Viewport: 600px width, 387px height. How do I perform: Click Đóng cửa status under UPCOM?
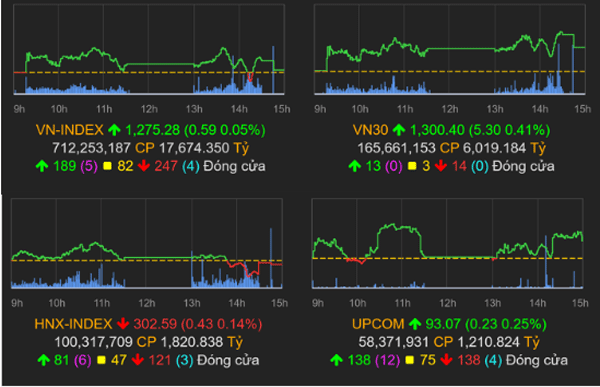(x=537, y=360)
